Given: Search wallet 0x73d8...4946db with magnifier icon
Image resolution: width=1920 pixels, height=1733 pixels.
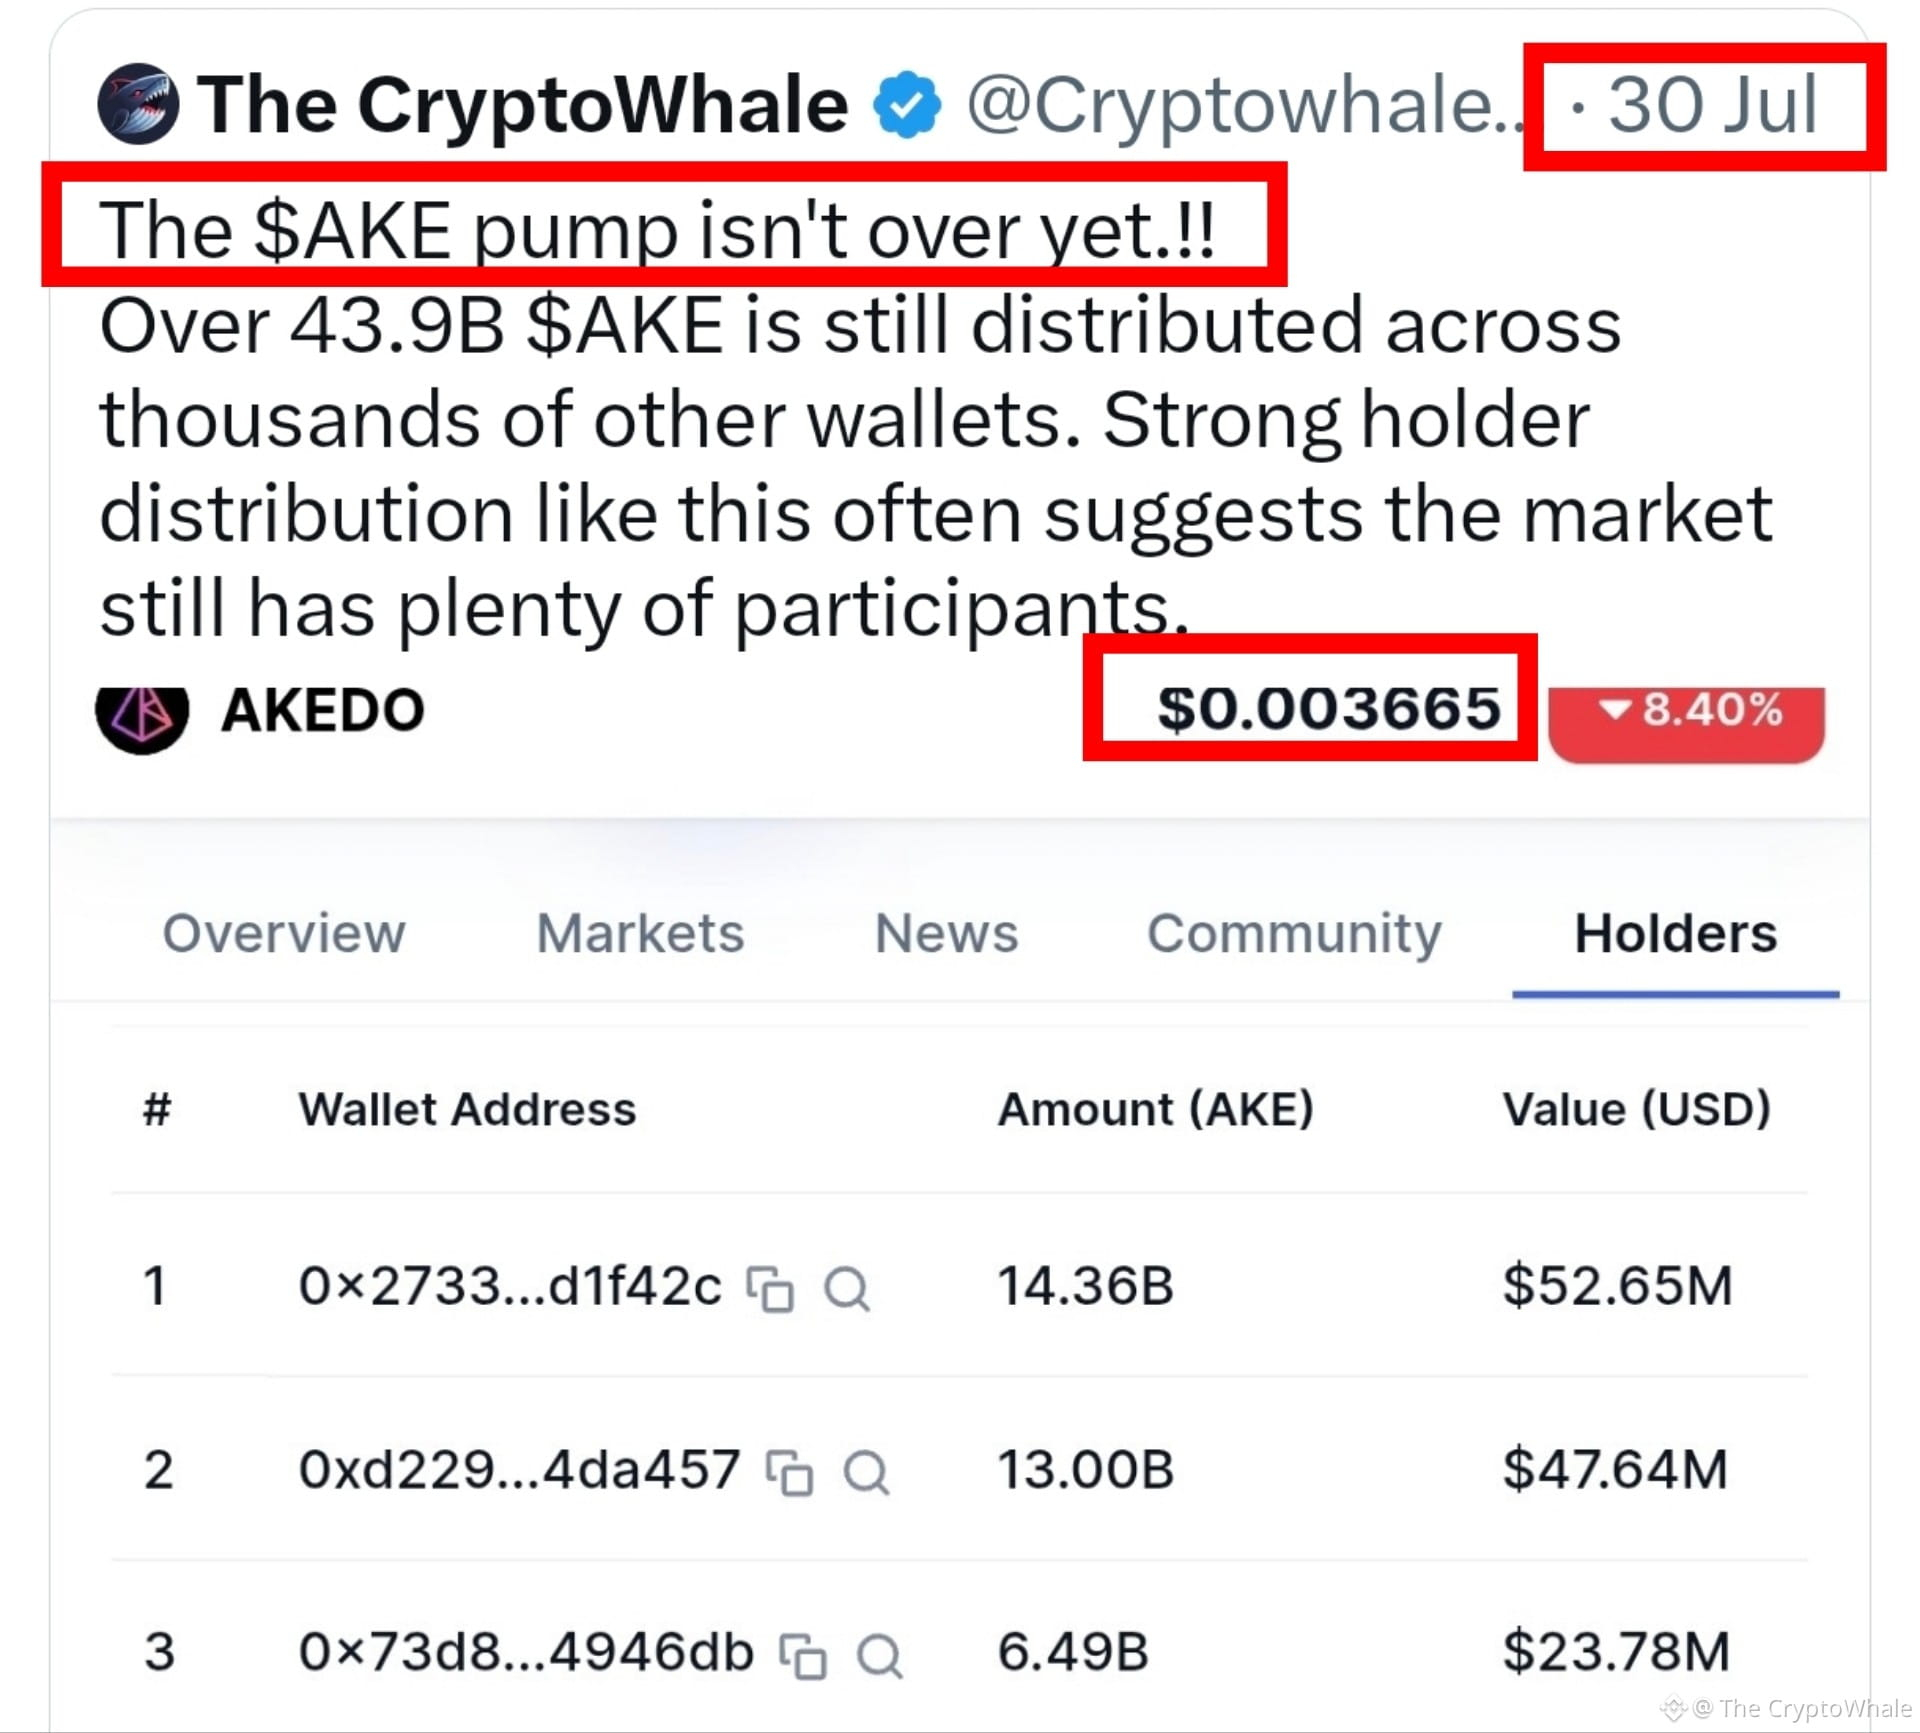Looking at the screenshot, I should click(x=880, y=1655).
